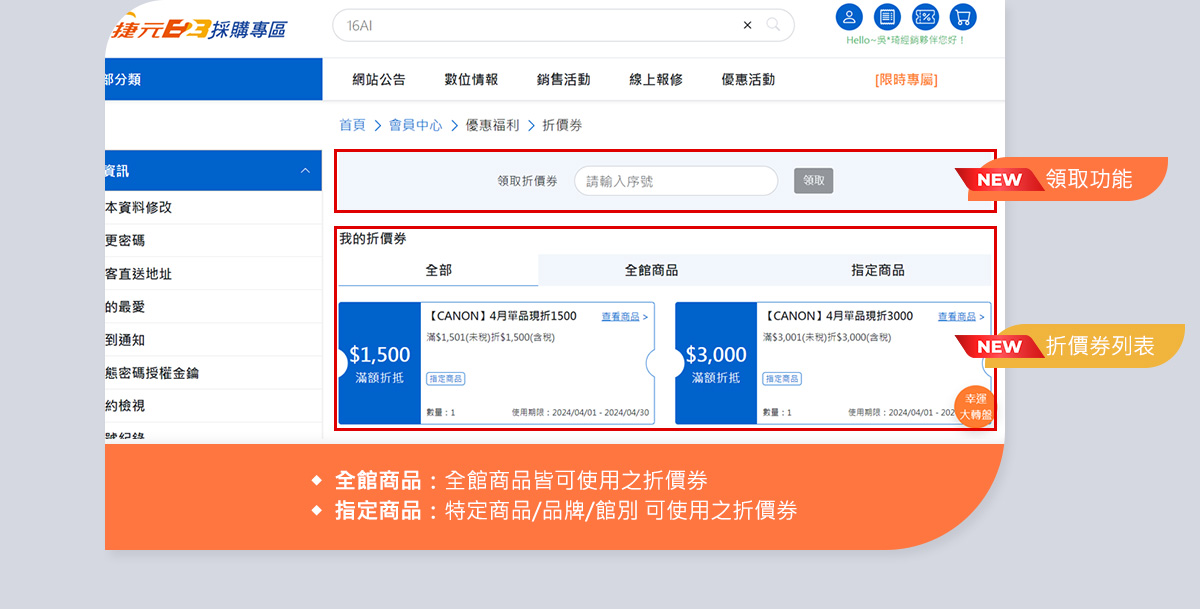This screenshot has height=609, width=1200.
Task: Open the order list icon in the header
Action: pyautogui.click(x=887, y=17)
